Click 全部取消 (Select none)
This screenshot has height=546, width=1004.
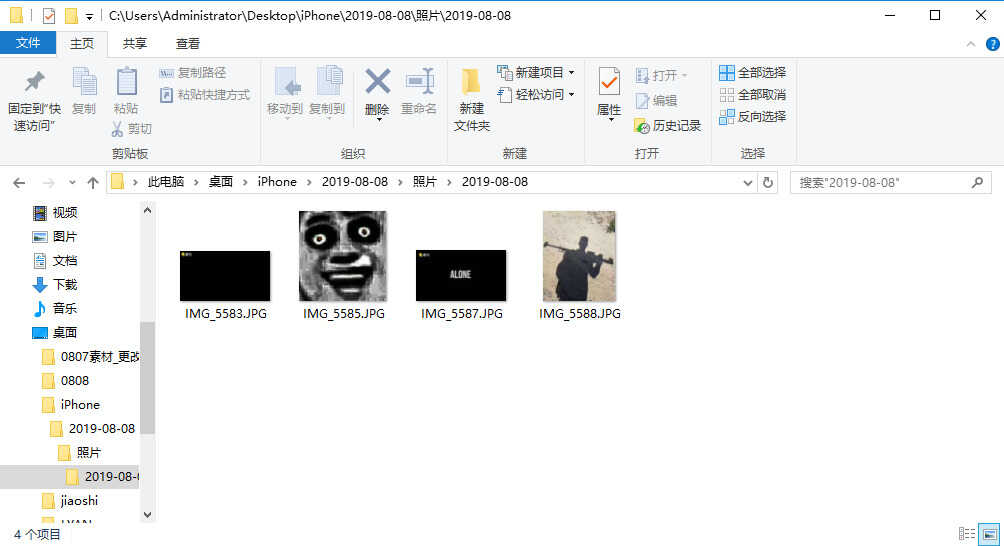click(752, 95)
